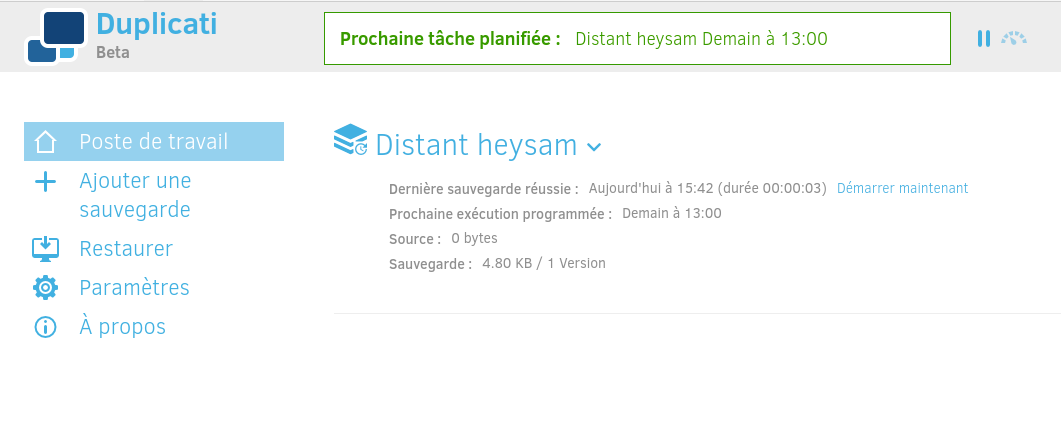Click the À propos info icon
The width and height of the screenshot is (1061, 444).
[45, 327]
